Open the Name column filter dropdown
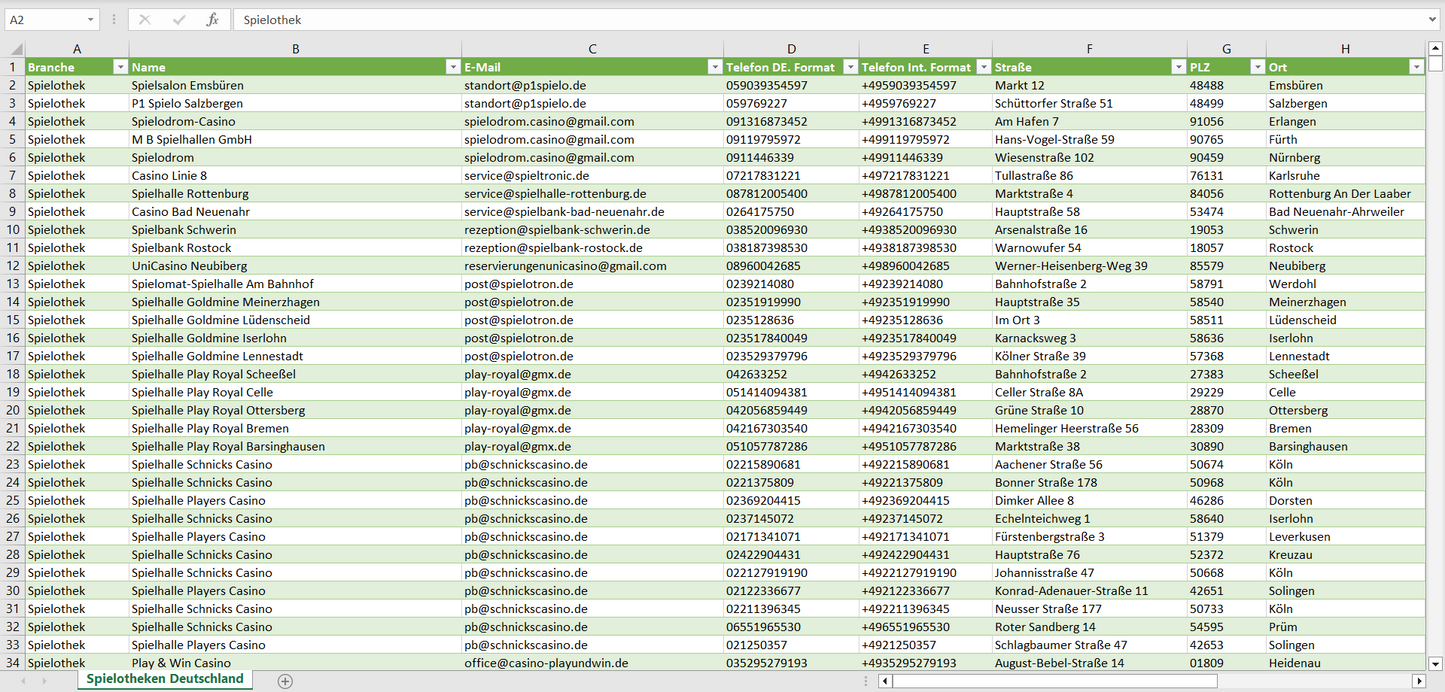1445x692 pixels. [x=452, y=67]
